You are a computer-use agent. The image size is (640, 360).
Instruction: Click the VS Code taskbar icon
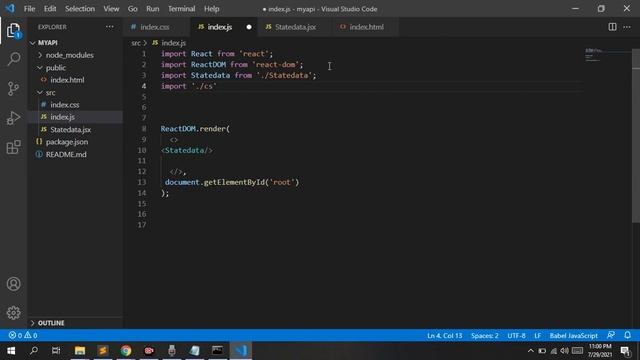pyautogui.click(x=241, y=351)
